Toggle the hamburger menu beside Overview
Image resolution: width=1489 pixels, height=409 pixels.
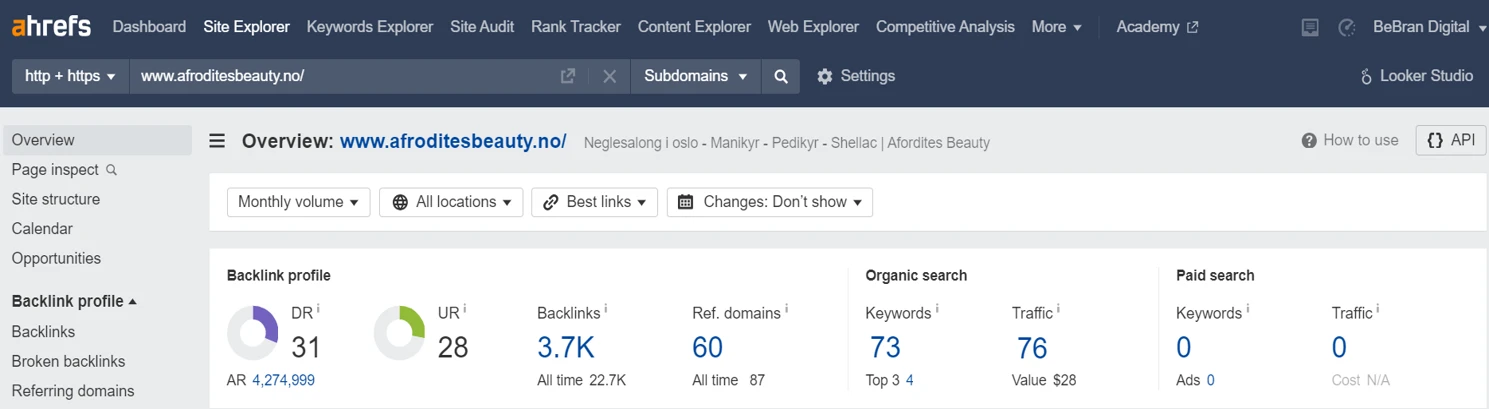point(217,141)
